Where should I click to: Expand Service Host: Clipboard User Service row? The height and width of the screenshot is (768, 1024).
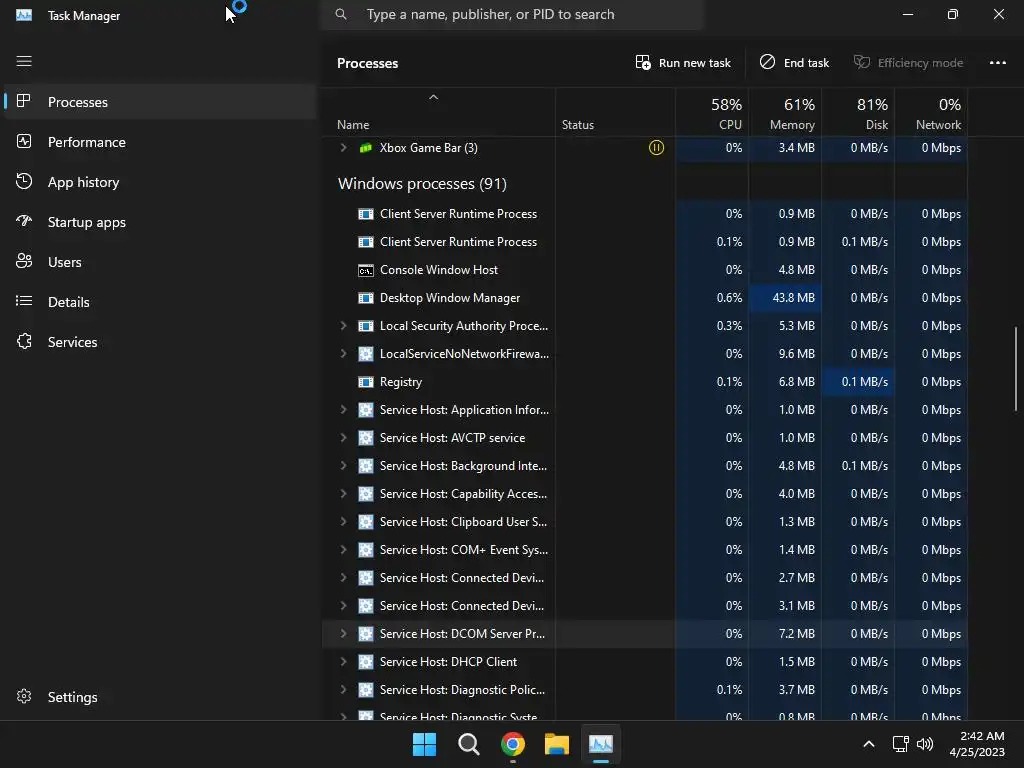pos(344,522)
